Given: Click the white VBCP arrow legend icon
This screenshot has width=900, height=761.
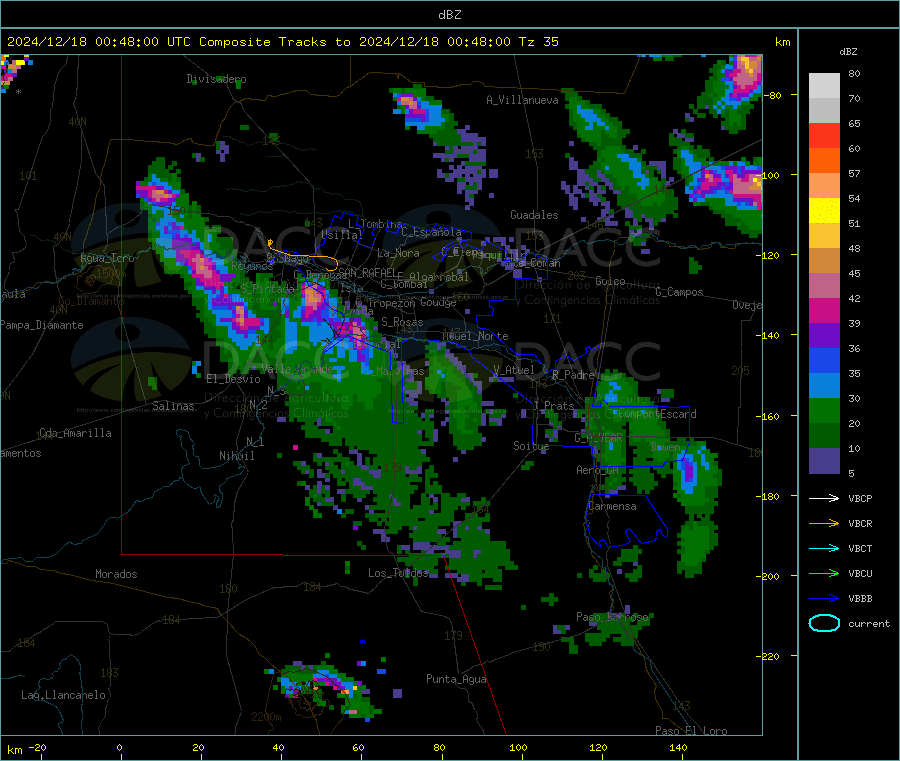Looking at the screenshot, I should point(824,498).
